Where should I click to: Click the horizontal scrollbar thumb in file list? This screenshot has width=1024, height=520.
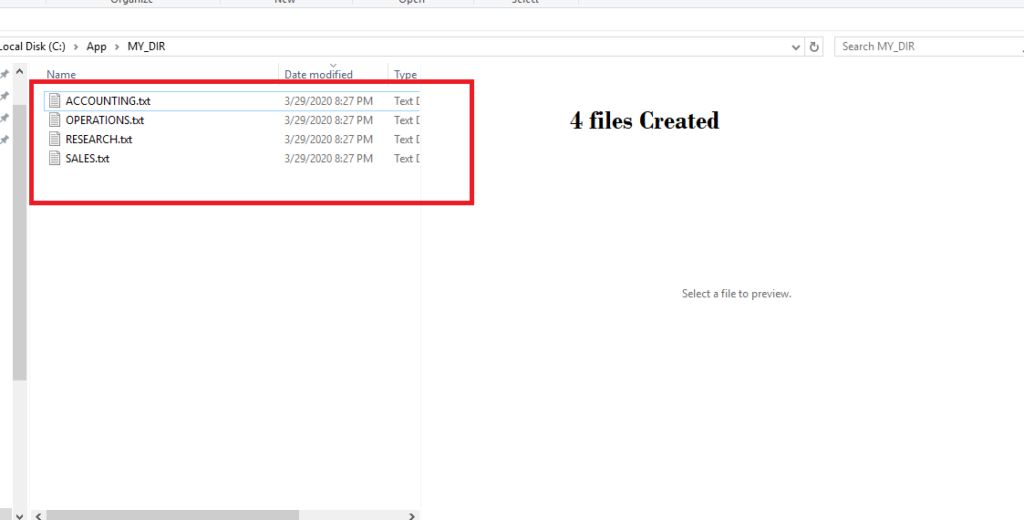(172, 514)
